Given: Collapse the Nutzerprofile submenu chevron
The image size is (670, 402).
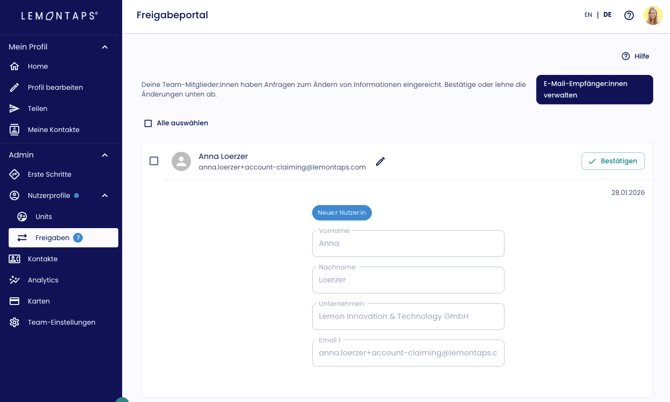Looking at the screenshot, I should pyautogui.click(x=105, y=196).
